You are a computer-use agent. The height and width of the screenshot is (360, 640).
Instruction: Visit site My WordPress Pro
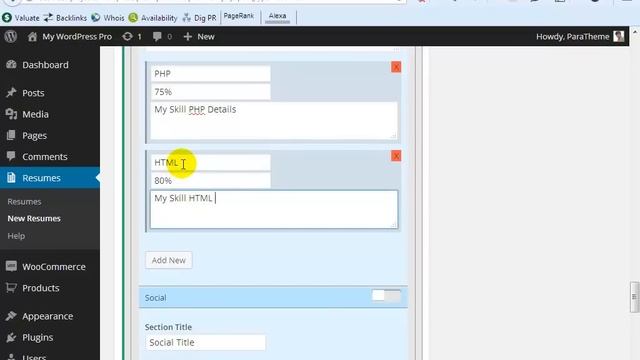click(x=70, y=36)
